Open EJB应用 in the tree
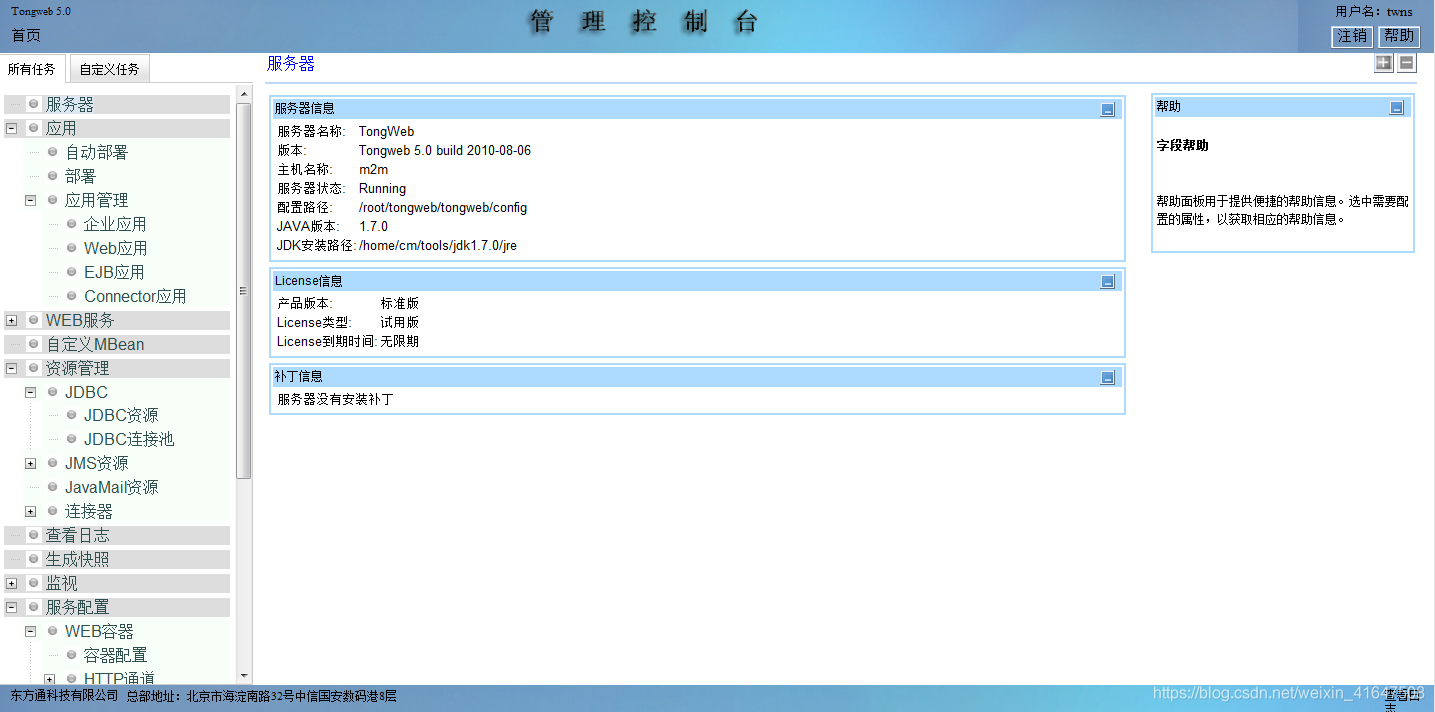1435x712 pixels. coord(114,272)
